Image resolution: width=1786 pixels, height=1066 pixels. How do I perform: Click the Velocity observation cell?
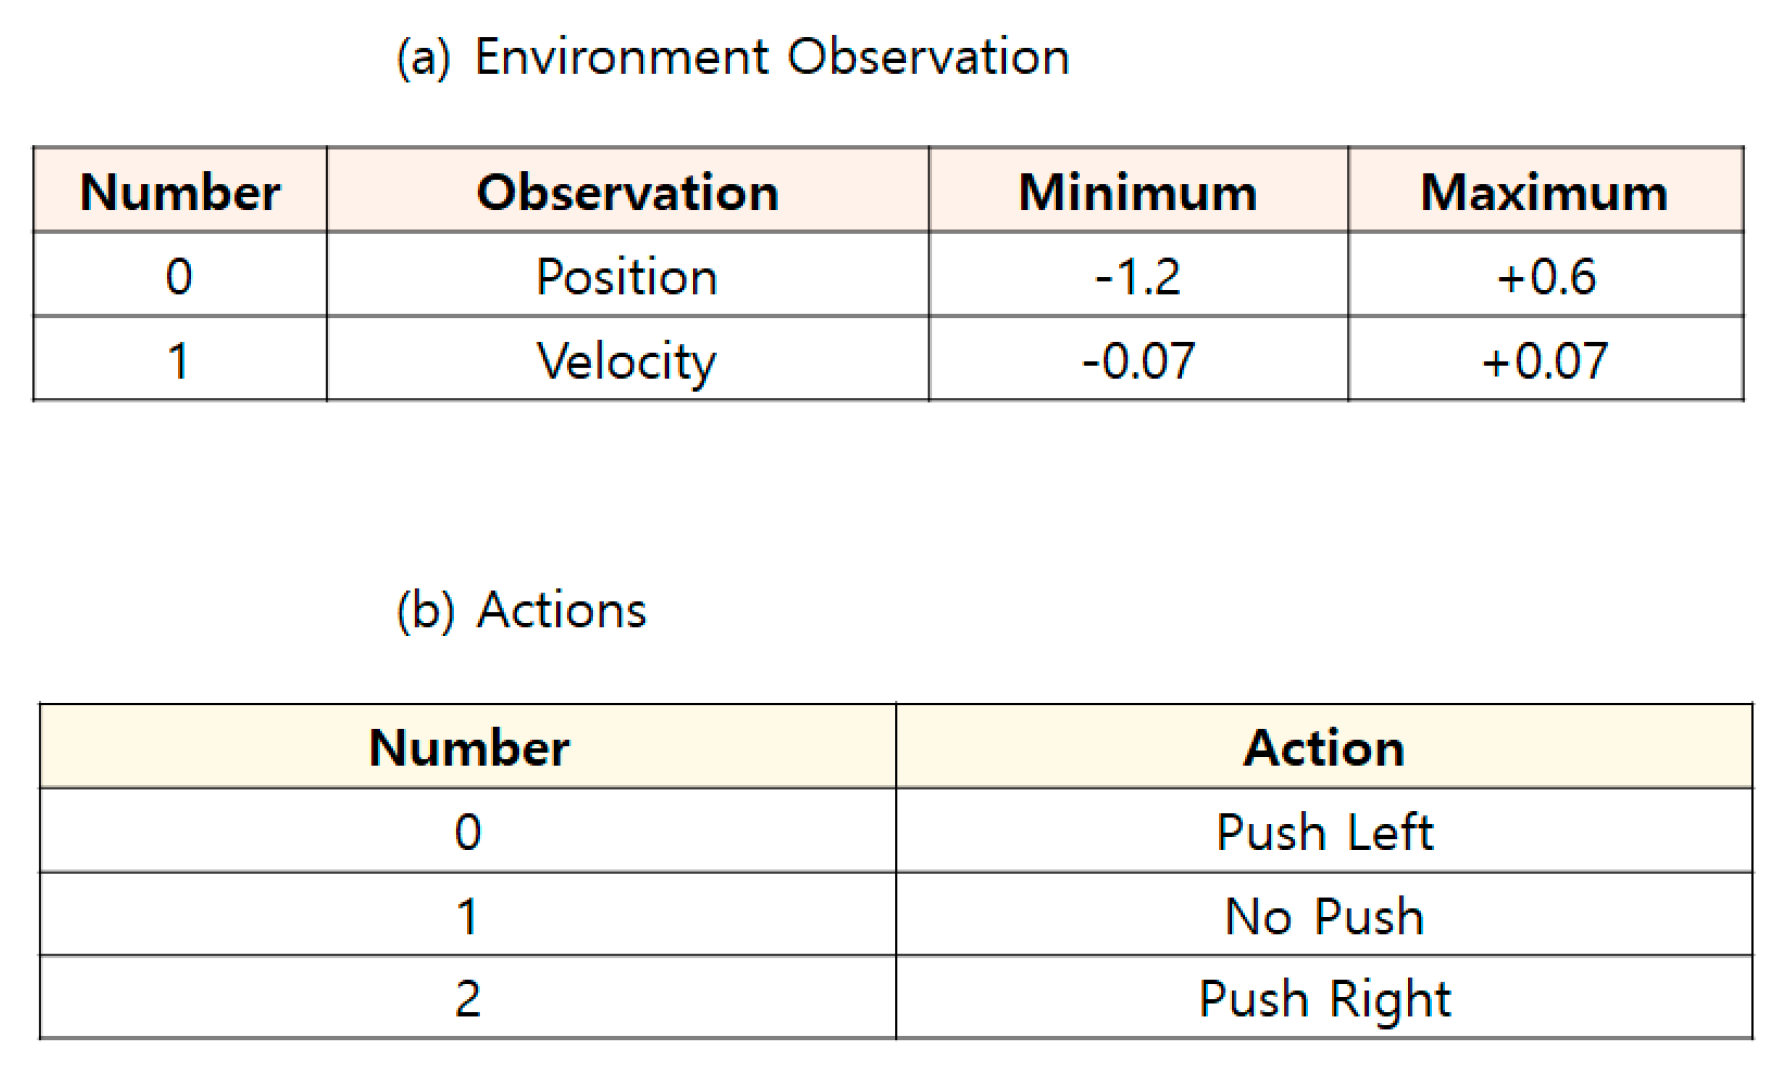pos(627,360)
